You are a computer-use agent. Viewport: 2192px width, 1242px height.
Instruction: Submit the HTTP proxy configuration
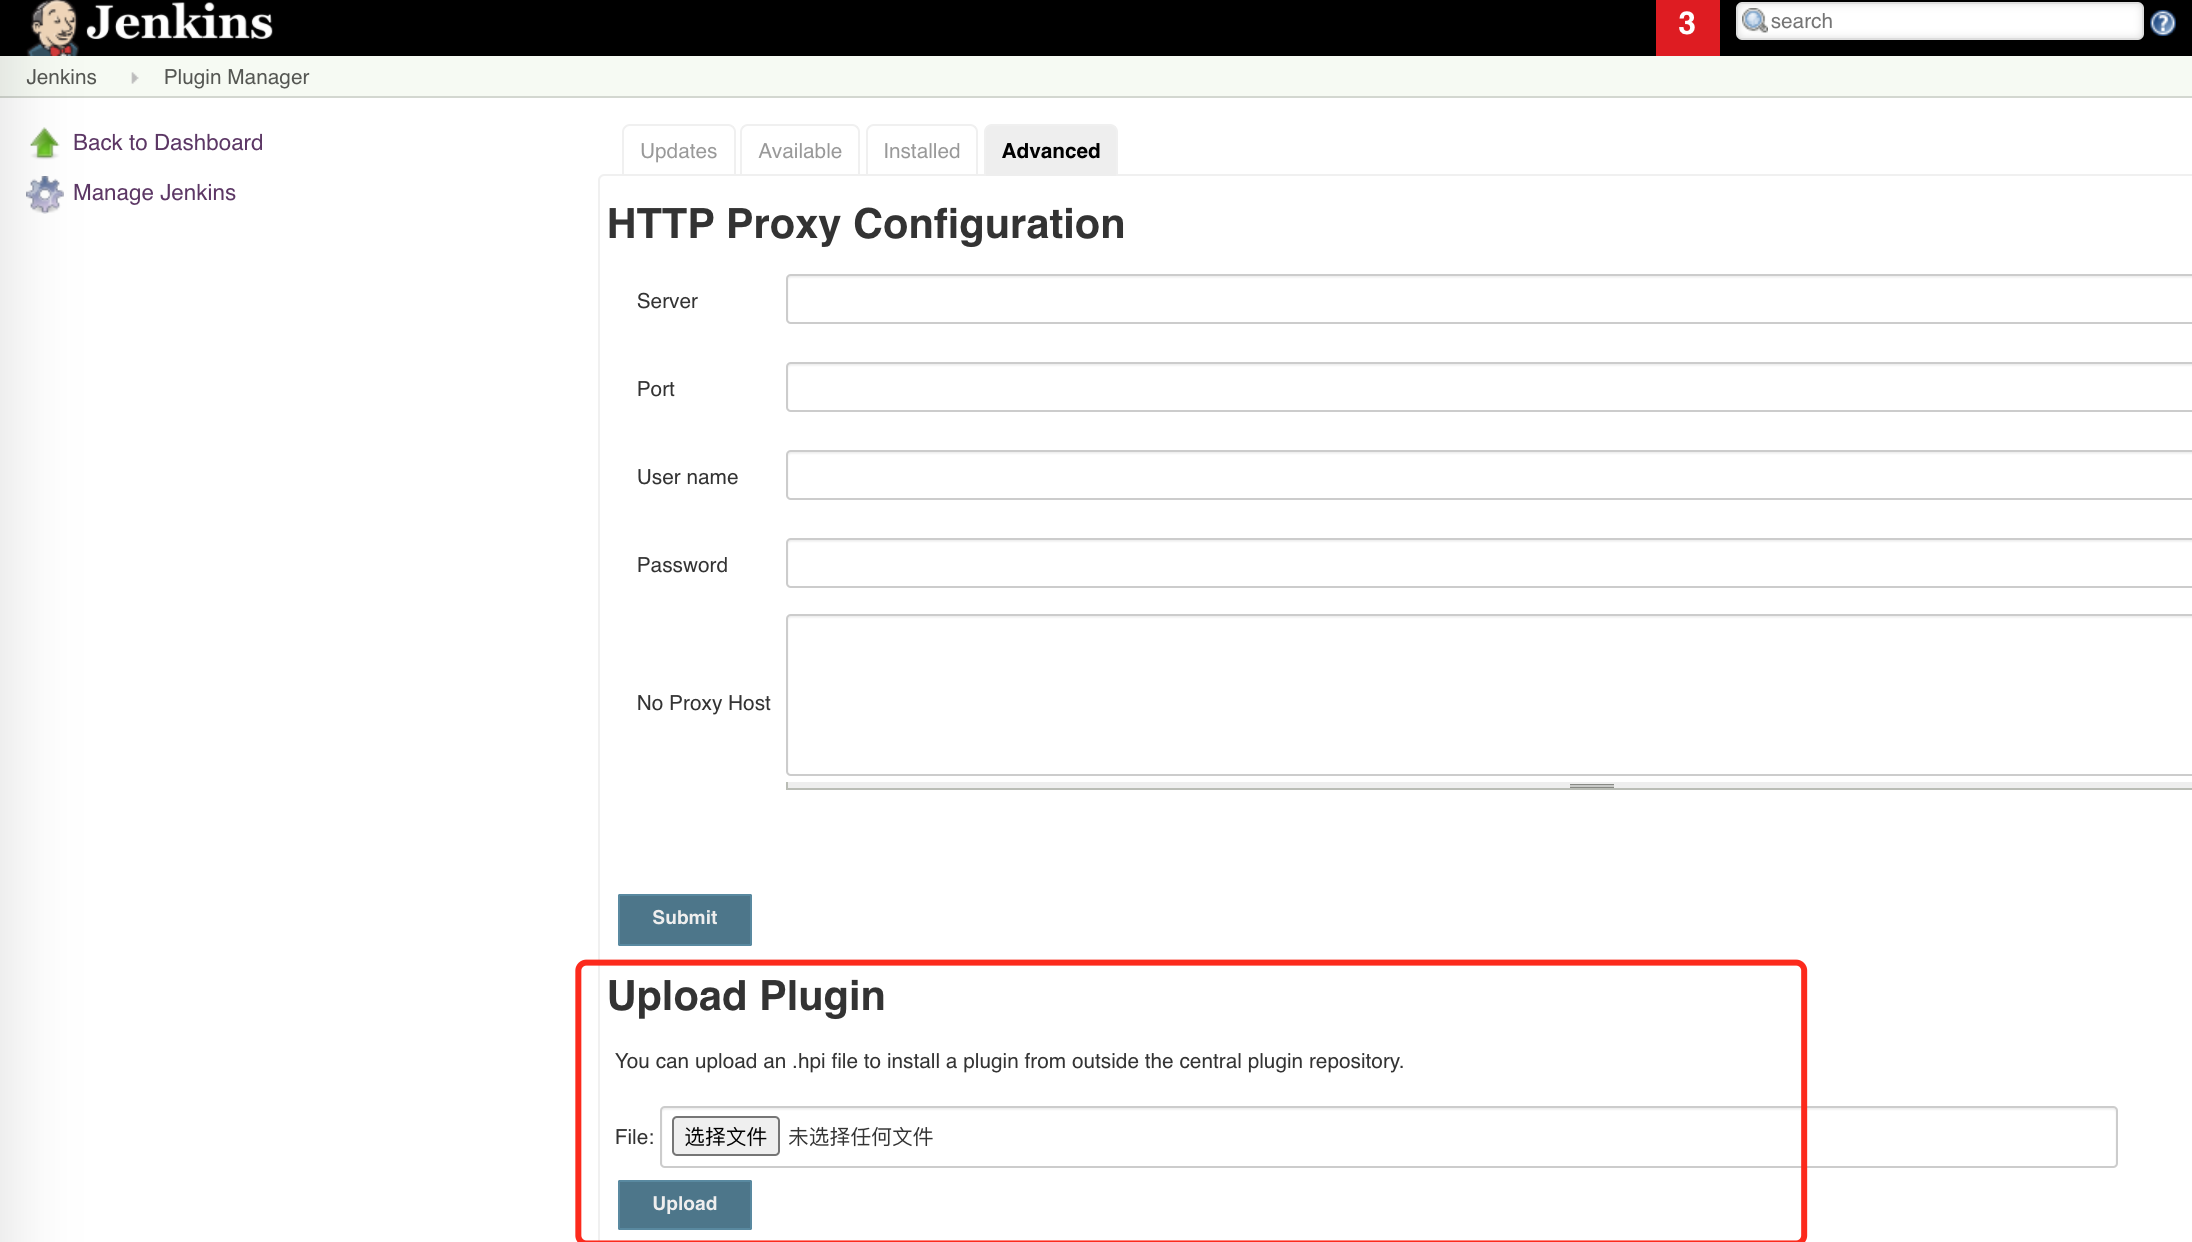(x=685, y=919)
